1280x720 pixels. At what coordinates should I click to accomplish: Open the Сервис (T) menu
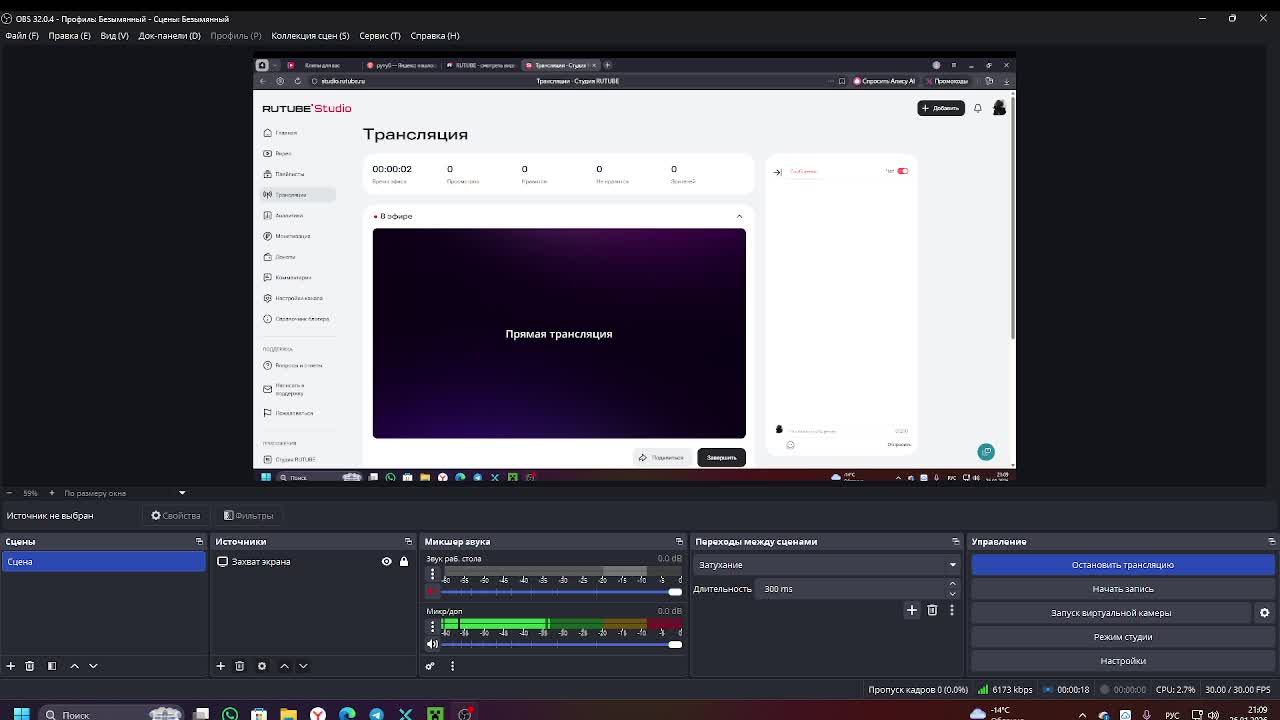pyautogui.click(x=380, y=36)
